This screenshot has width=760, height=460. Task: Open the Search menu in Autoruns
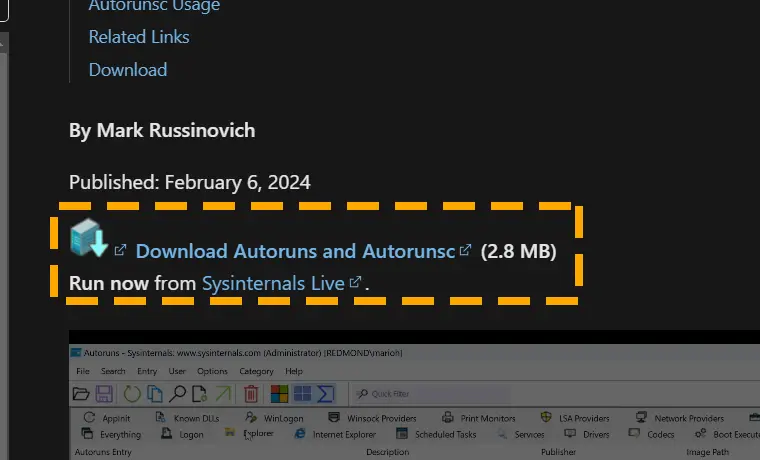[113, 371]
